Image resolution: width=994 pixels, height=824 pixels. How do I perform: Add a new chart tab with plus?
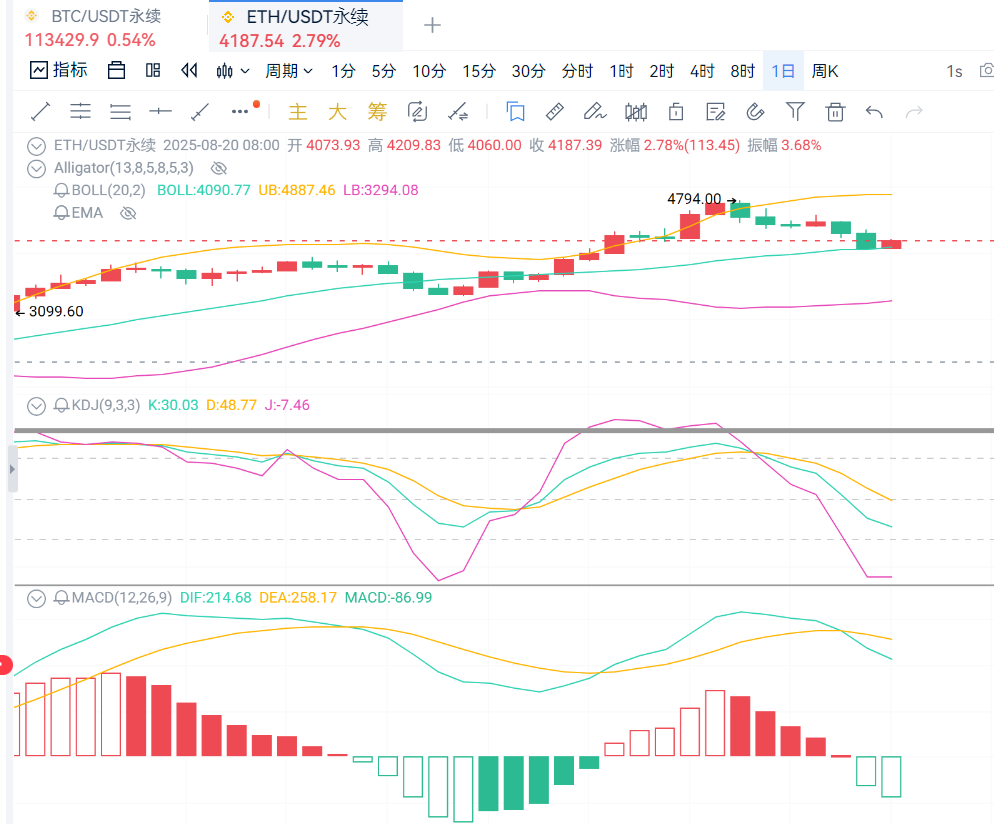pyautogui.click(x=432, y=25)
